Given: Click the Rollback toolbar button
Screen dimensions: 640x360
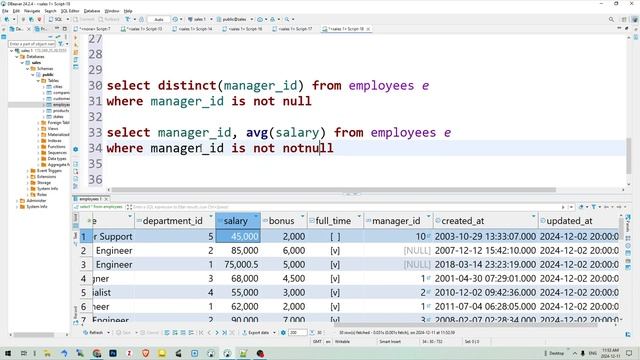Looking at the screenshot, I should tap(109, 19).
